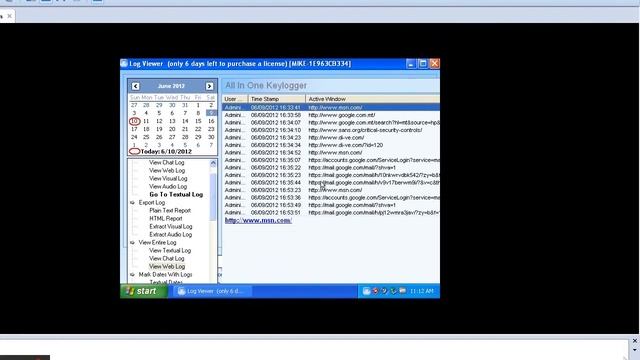Select June 15 in the calendar
Screen dimensions: 640x360
(198, 121)
